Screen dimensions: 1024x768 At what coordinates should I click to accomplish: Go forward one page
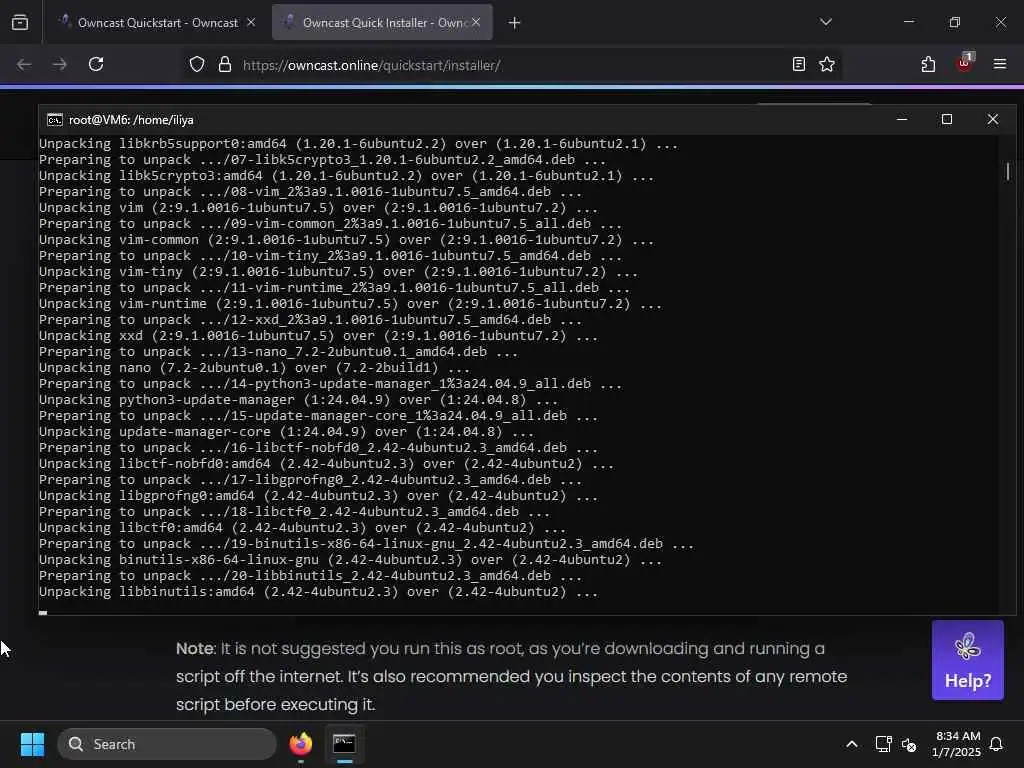(x=59, y=65)
